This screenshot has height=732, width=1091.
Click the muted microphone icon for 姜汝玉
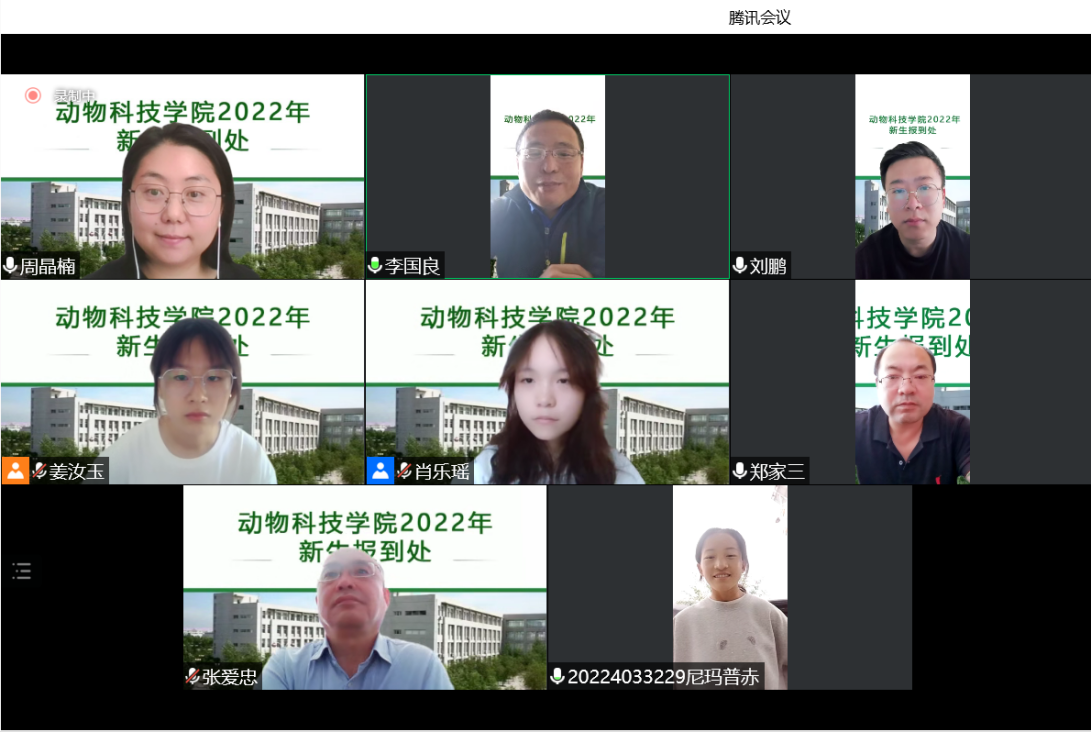click(x=40, y=471)
